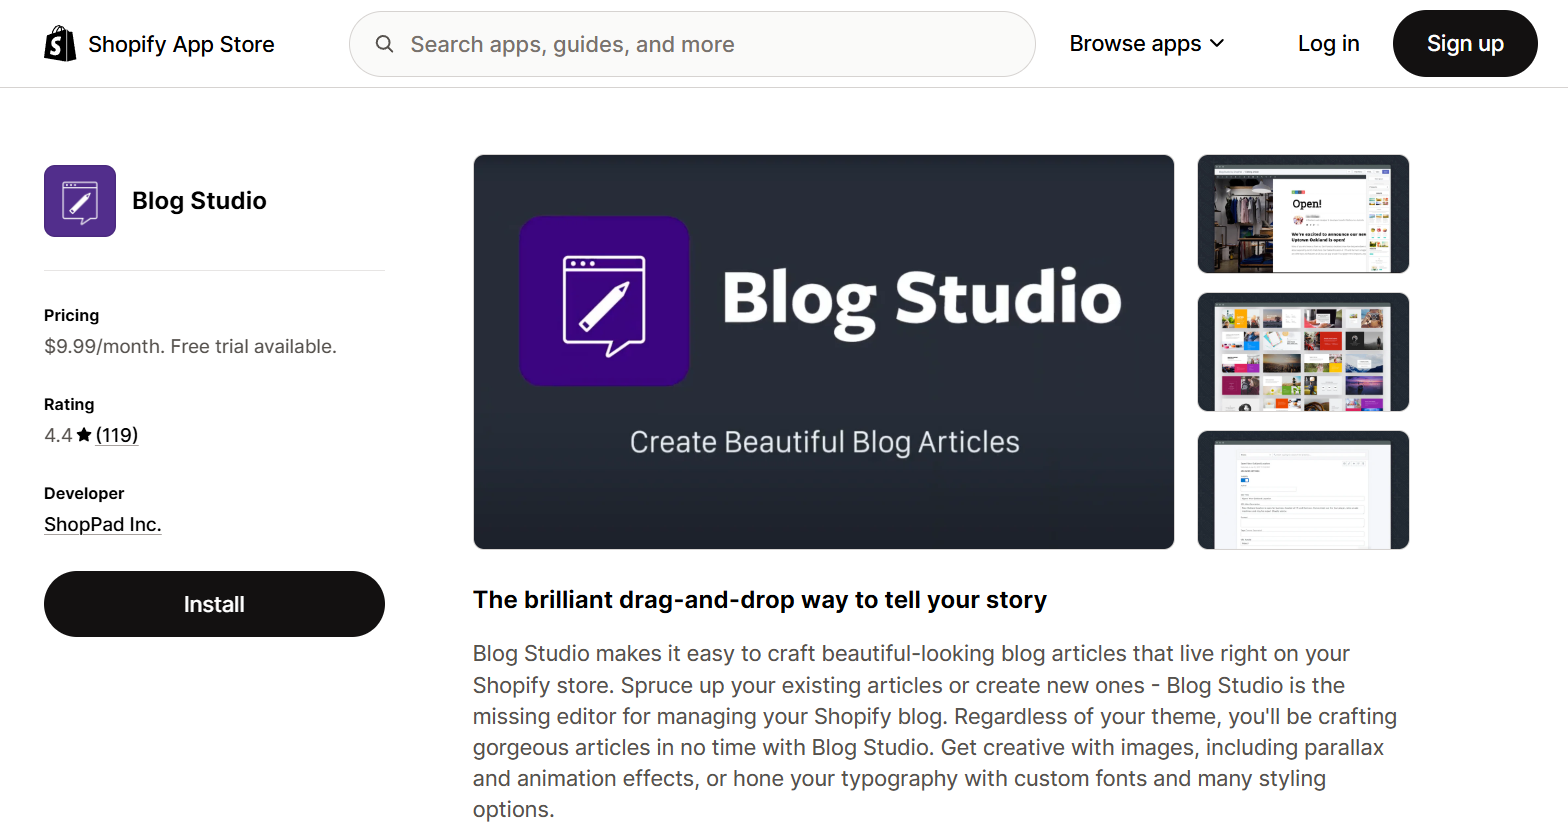This screenshot has width=1568, height=838.
Task: Click the Blog Studio app icon in sidebar
Action: point(80,201)
